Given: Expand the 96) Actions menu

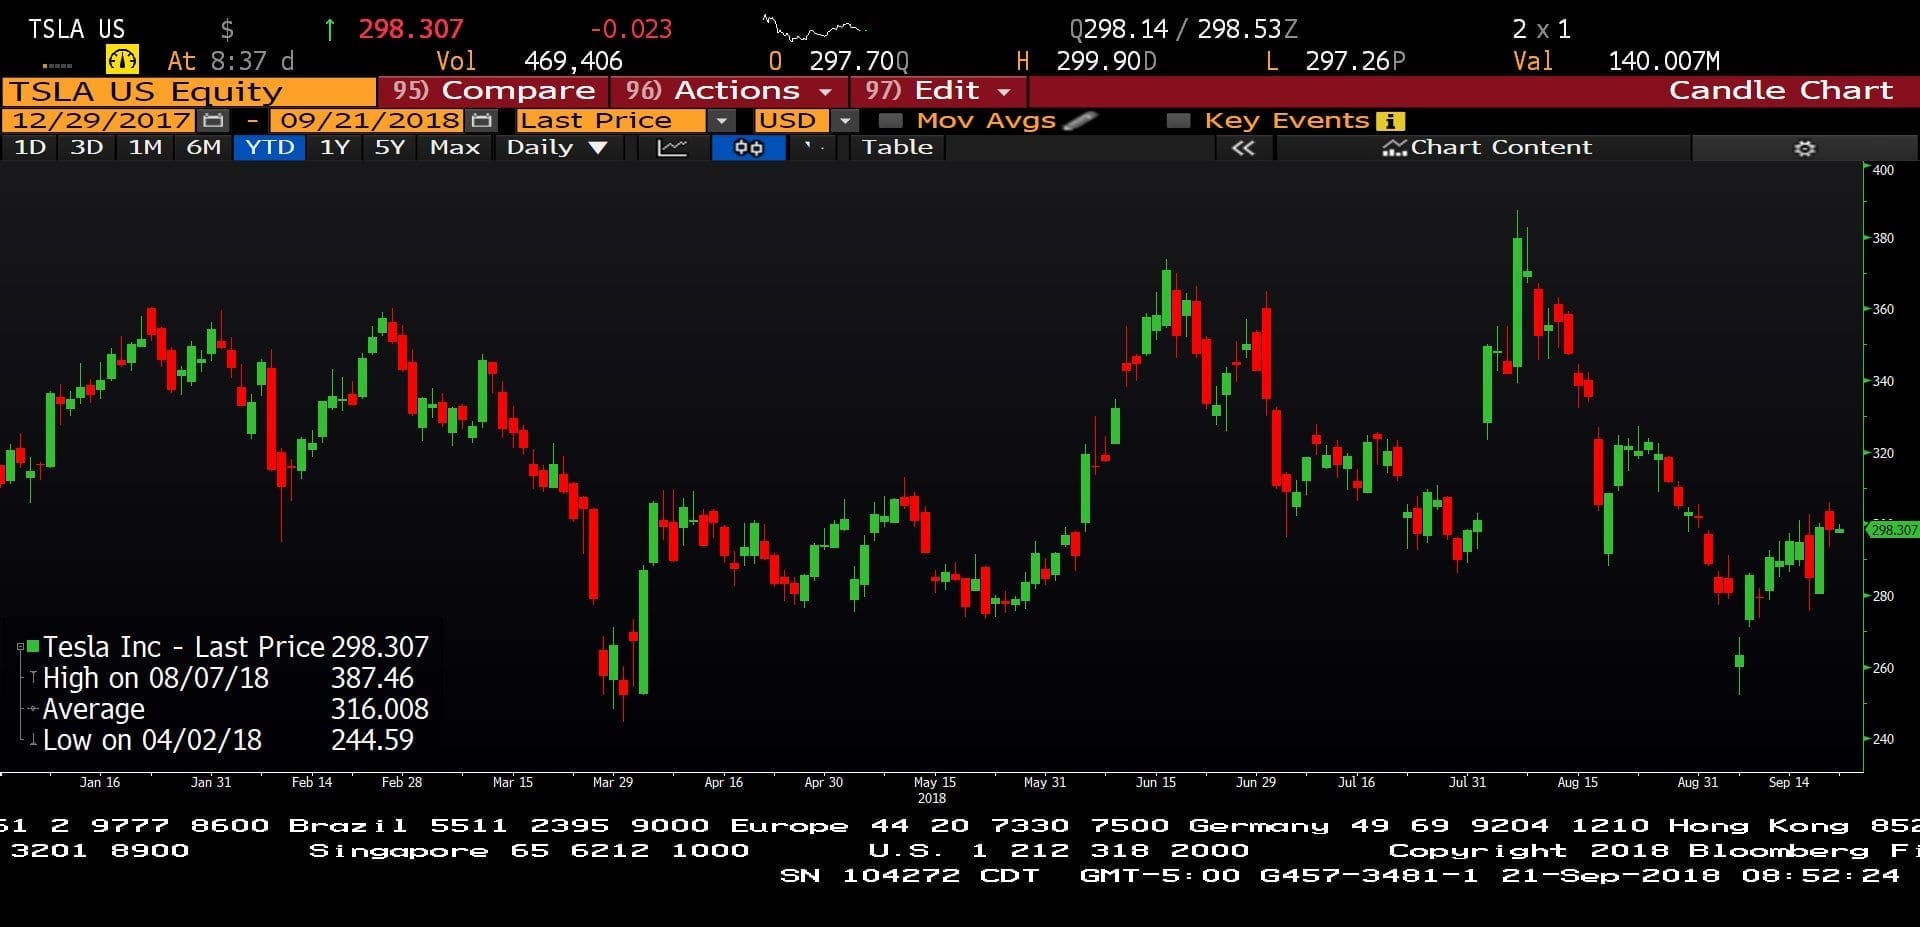Looking at the screenshot, I should tap(728, 91).
